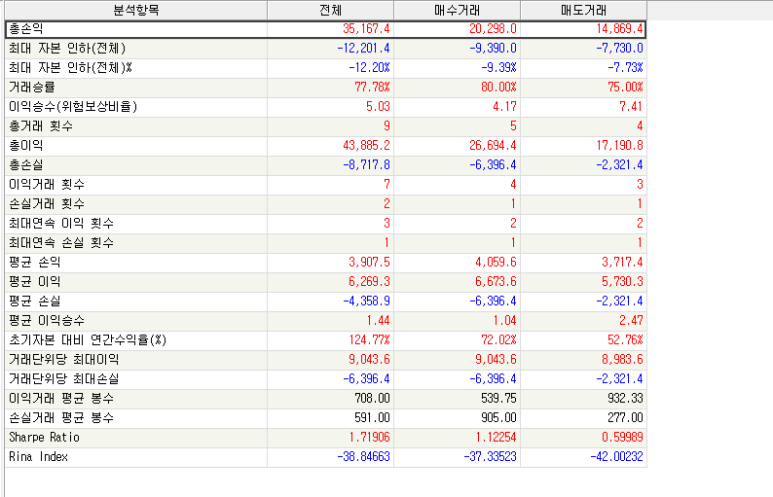Select the 이익승수(위험보상비율) row label
Screen dimensions: 773x497
tap(73, 106)
